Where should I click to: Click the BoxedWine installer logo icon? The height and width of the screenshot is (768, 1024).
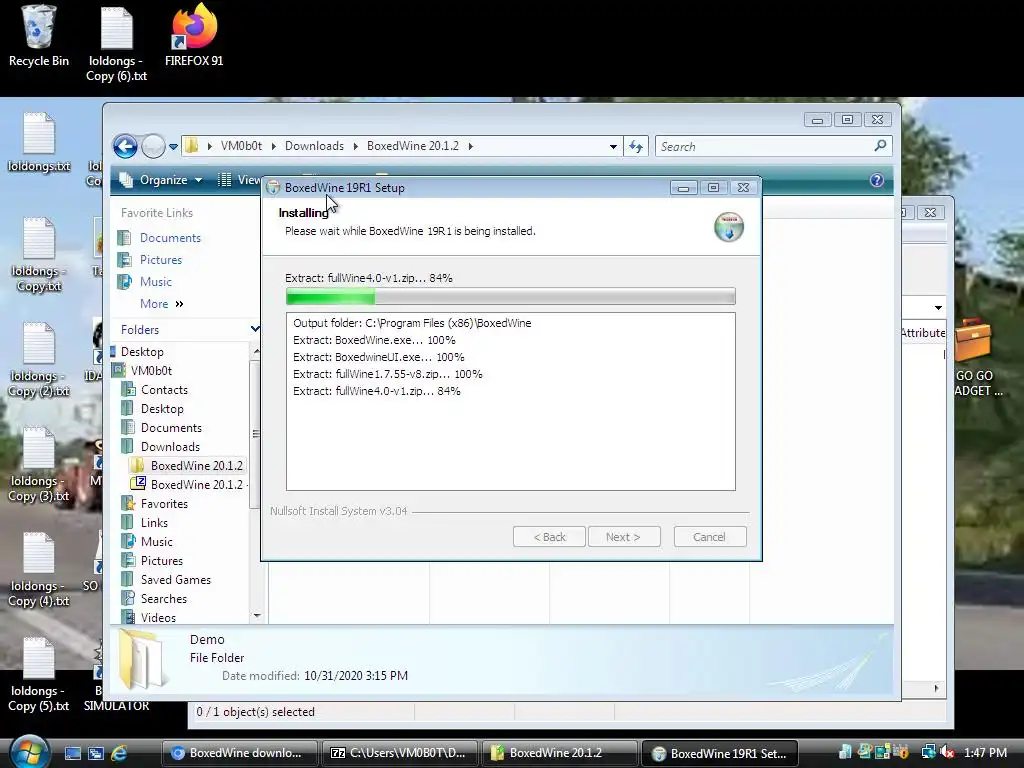[729, 227]
